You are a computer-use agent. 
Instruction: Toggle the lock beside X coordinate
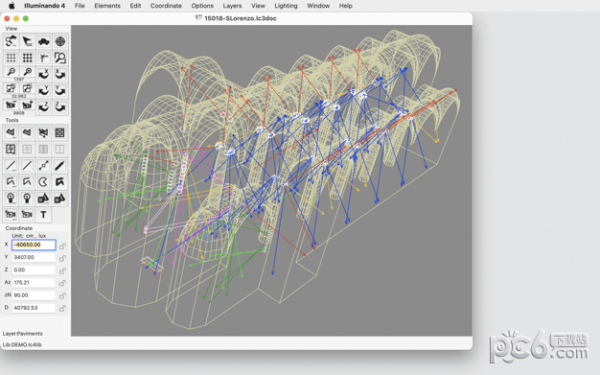pyautogui.click(x=62, y=246)
